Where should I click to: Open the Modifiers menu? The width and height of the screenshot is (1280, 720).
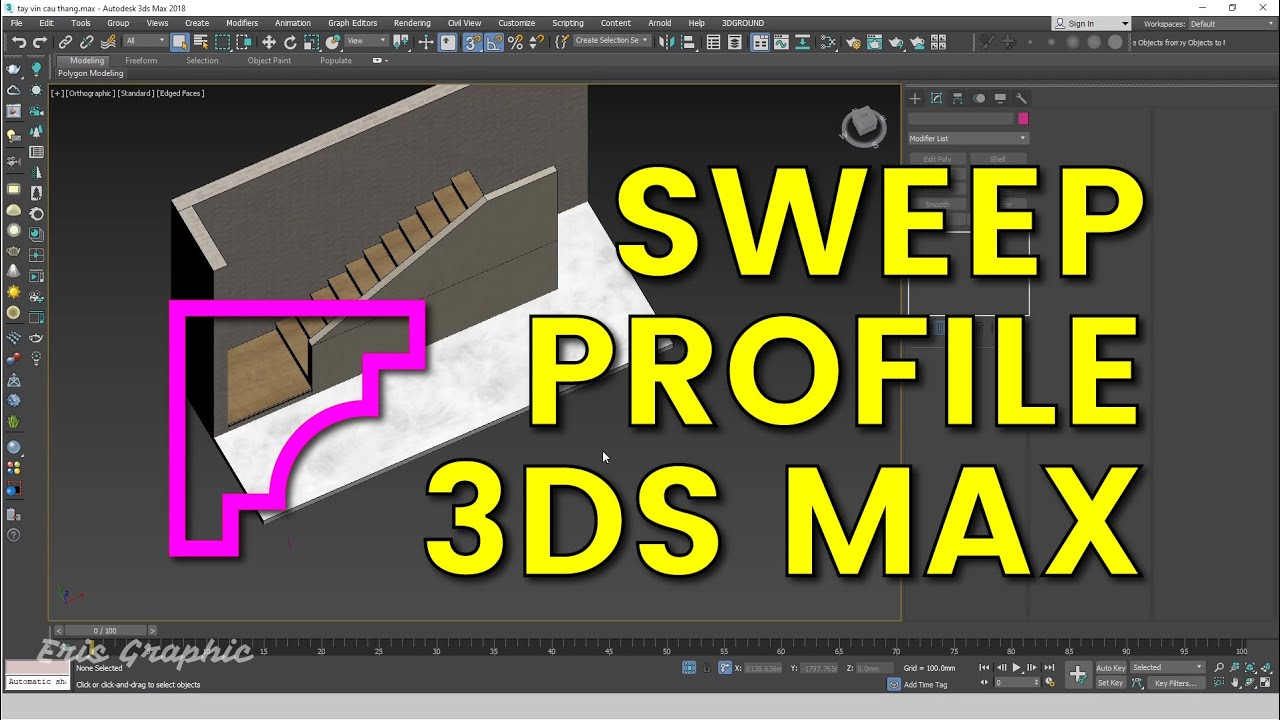(x=242, y=23)
